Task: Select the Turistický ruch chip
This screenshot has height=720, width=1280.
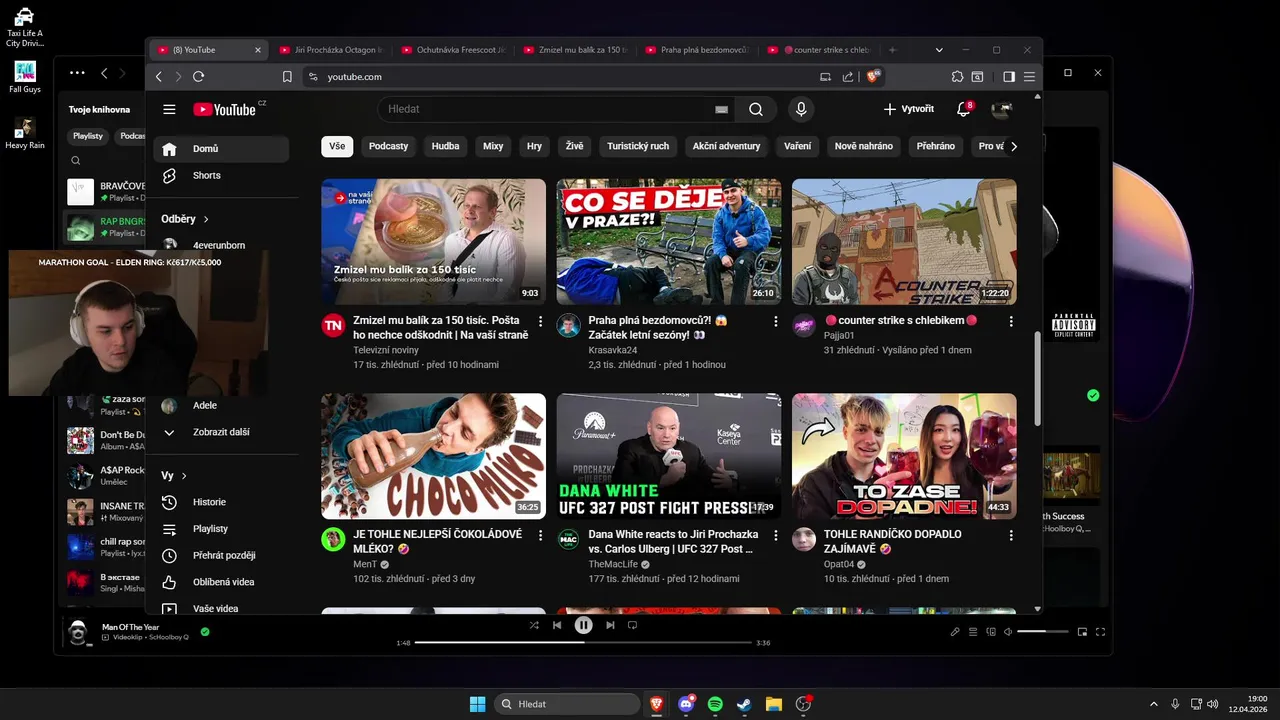Action: point(638,146)
